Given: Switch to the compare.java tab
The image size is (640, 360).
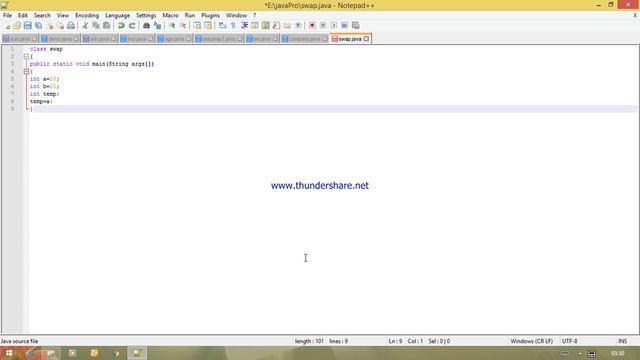Looking at the screenshot, I should click(x=304, y=39).
